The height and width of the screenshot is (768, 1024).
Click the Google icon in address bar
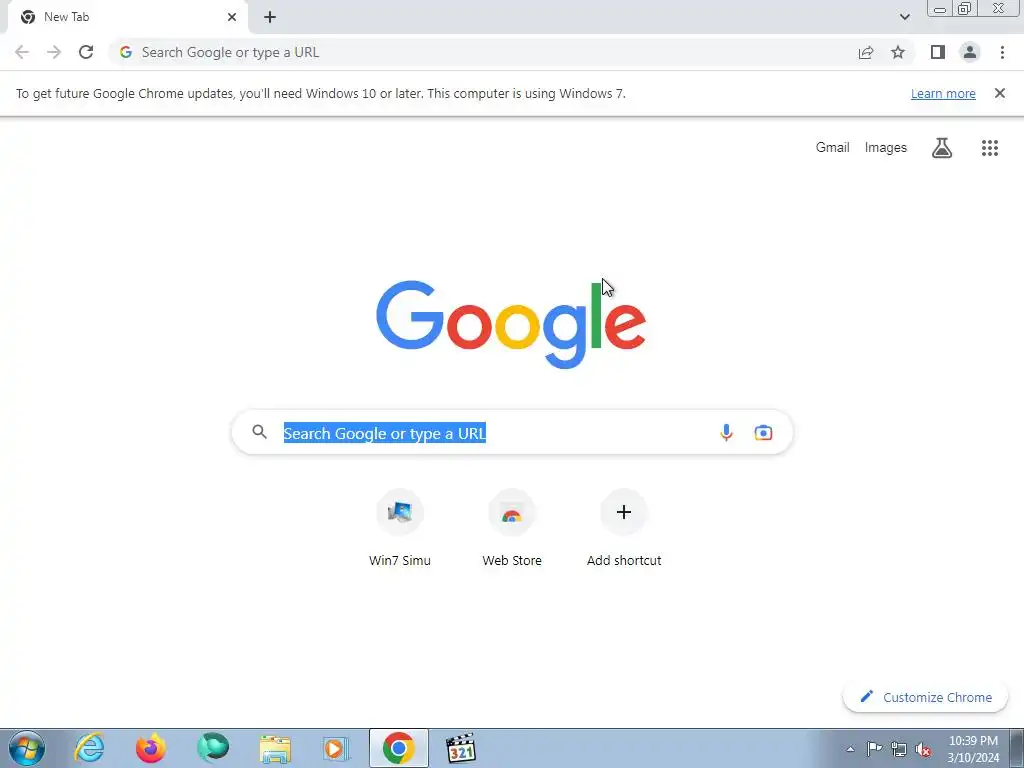[x=126, y=52]
